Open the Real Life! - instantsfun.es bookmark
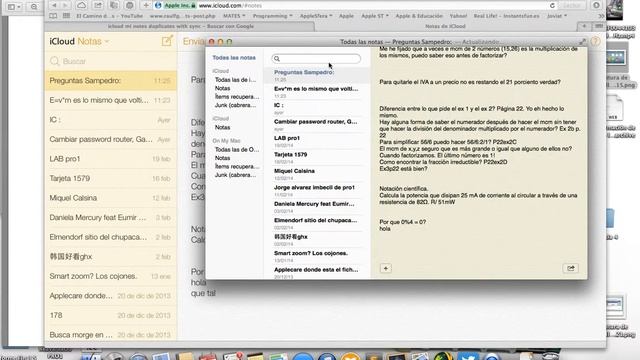640x360 pixels. point(506,16)
